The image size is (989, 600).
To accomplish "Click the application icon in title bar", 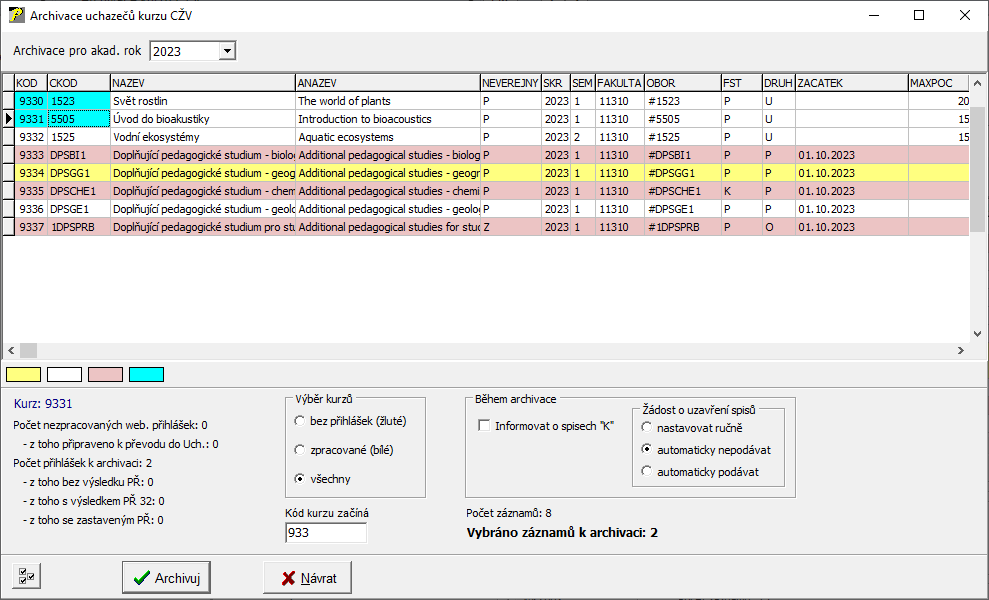I will [x=16, y=16].
